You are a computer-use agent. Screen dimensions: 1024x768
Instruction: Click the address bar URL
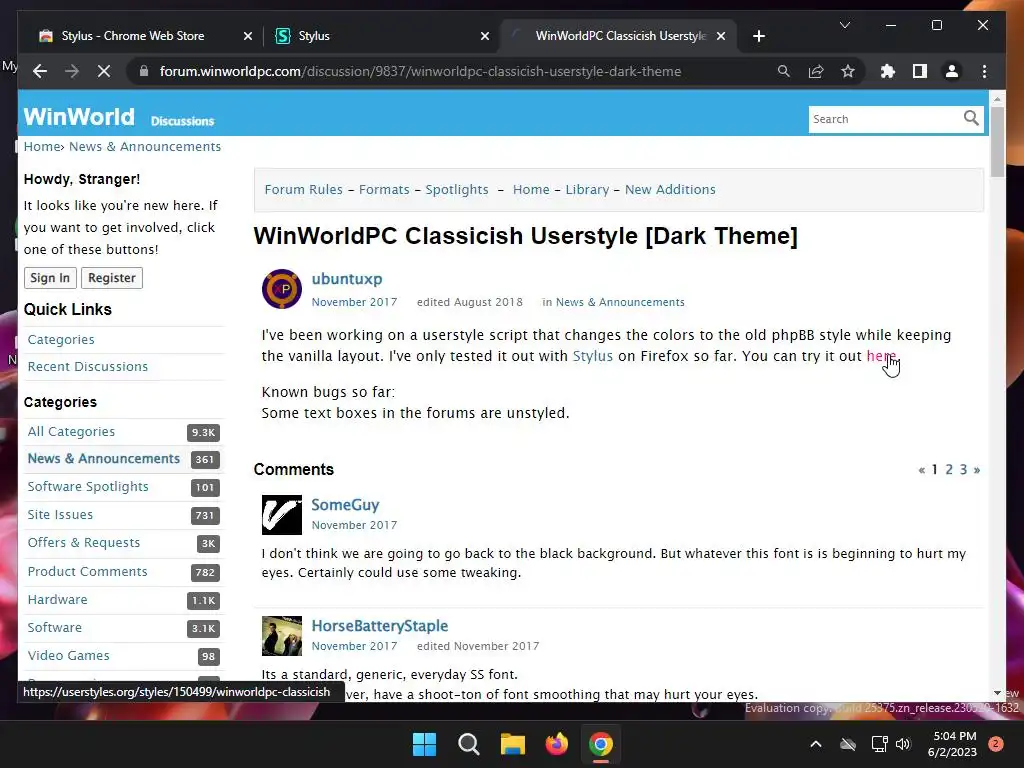click(420, 71)
